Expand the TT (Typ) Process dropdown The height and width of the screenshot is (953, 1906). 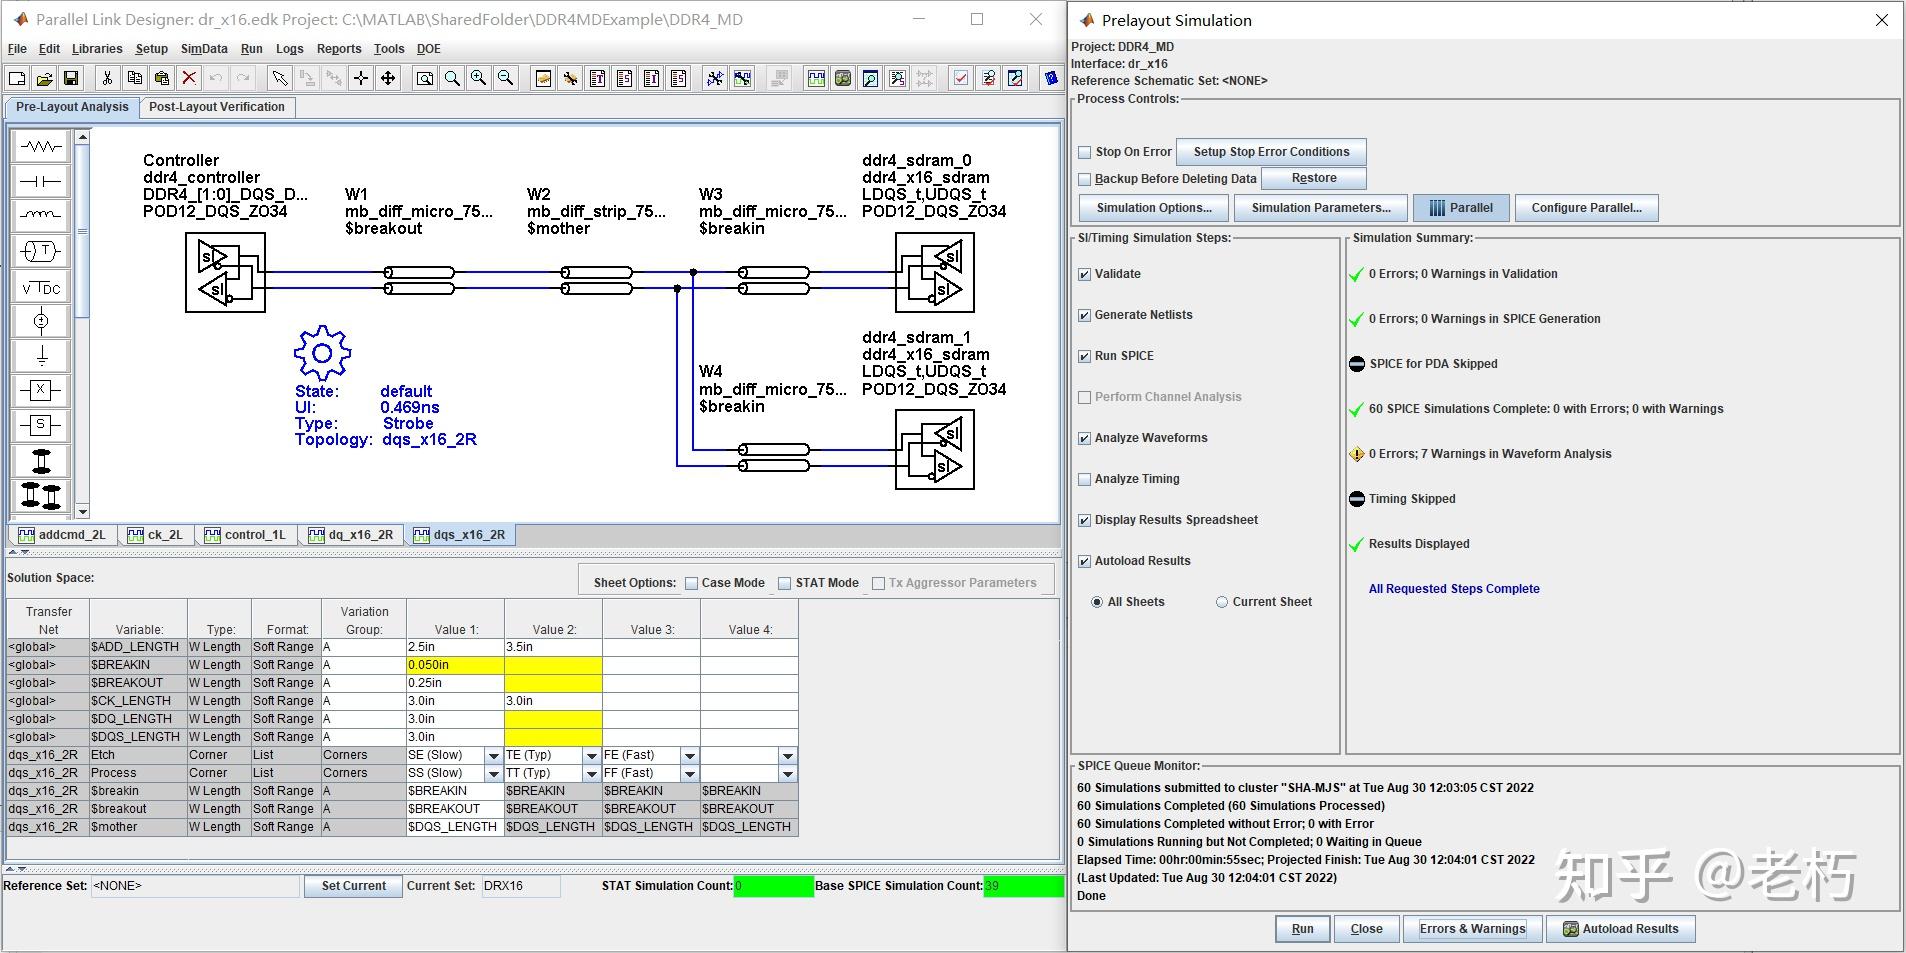(x=591, y=774)
